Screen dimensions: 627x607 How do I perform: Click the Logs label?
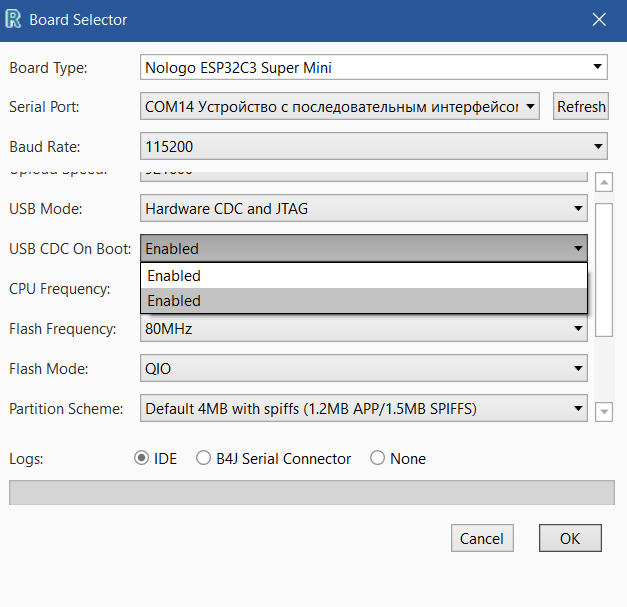[x=26, y=459]
